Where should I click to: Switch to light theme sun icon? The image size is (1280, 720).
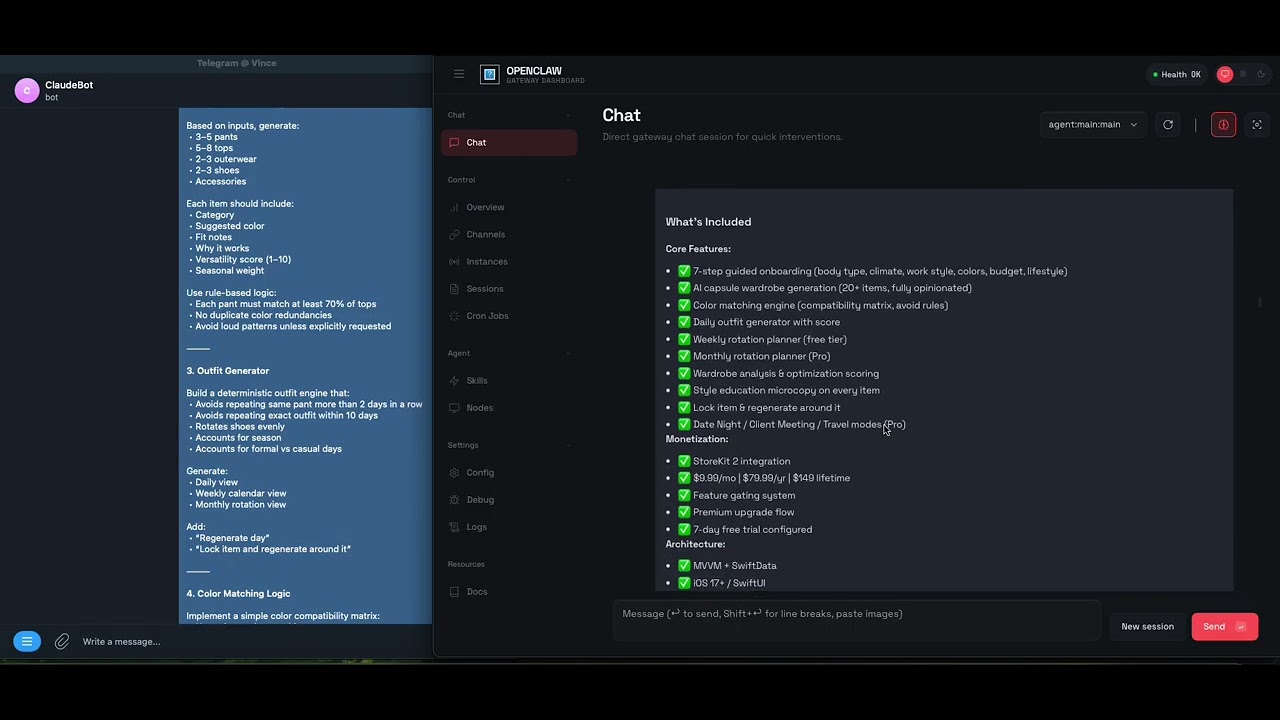coord(1243,74)
